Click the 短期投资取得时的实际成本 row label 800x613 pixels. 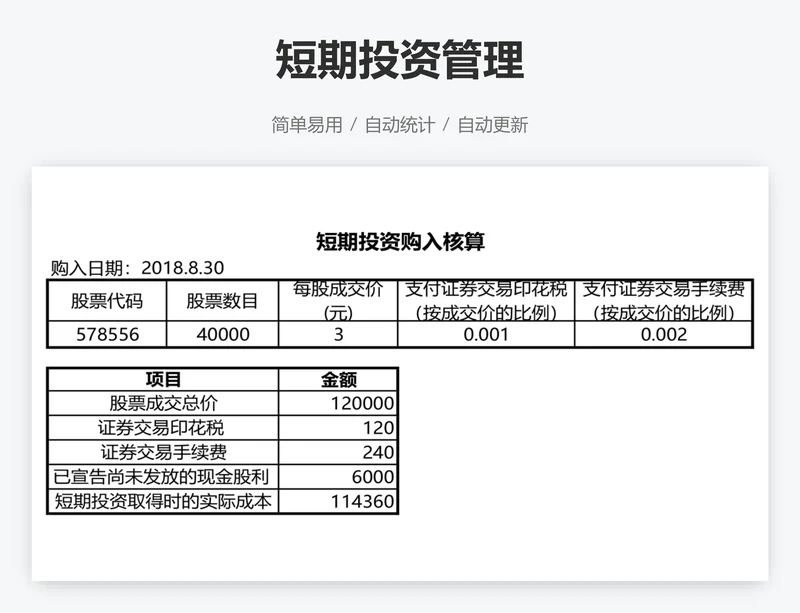coord(163,501)
